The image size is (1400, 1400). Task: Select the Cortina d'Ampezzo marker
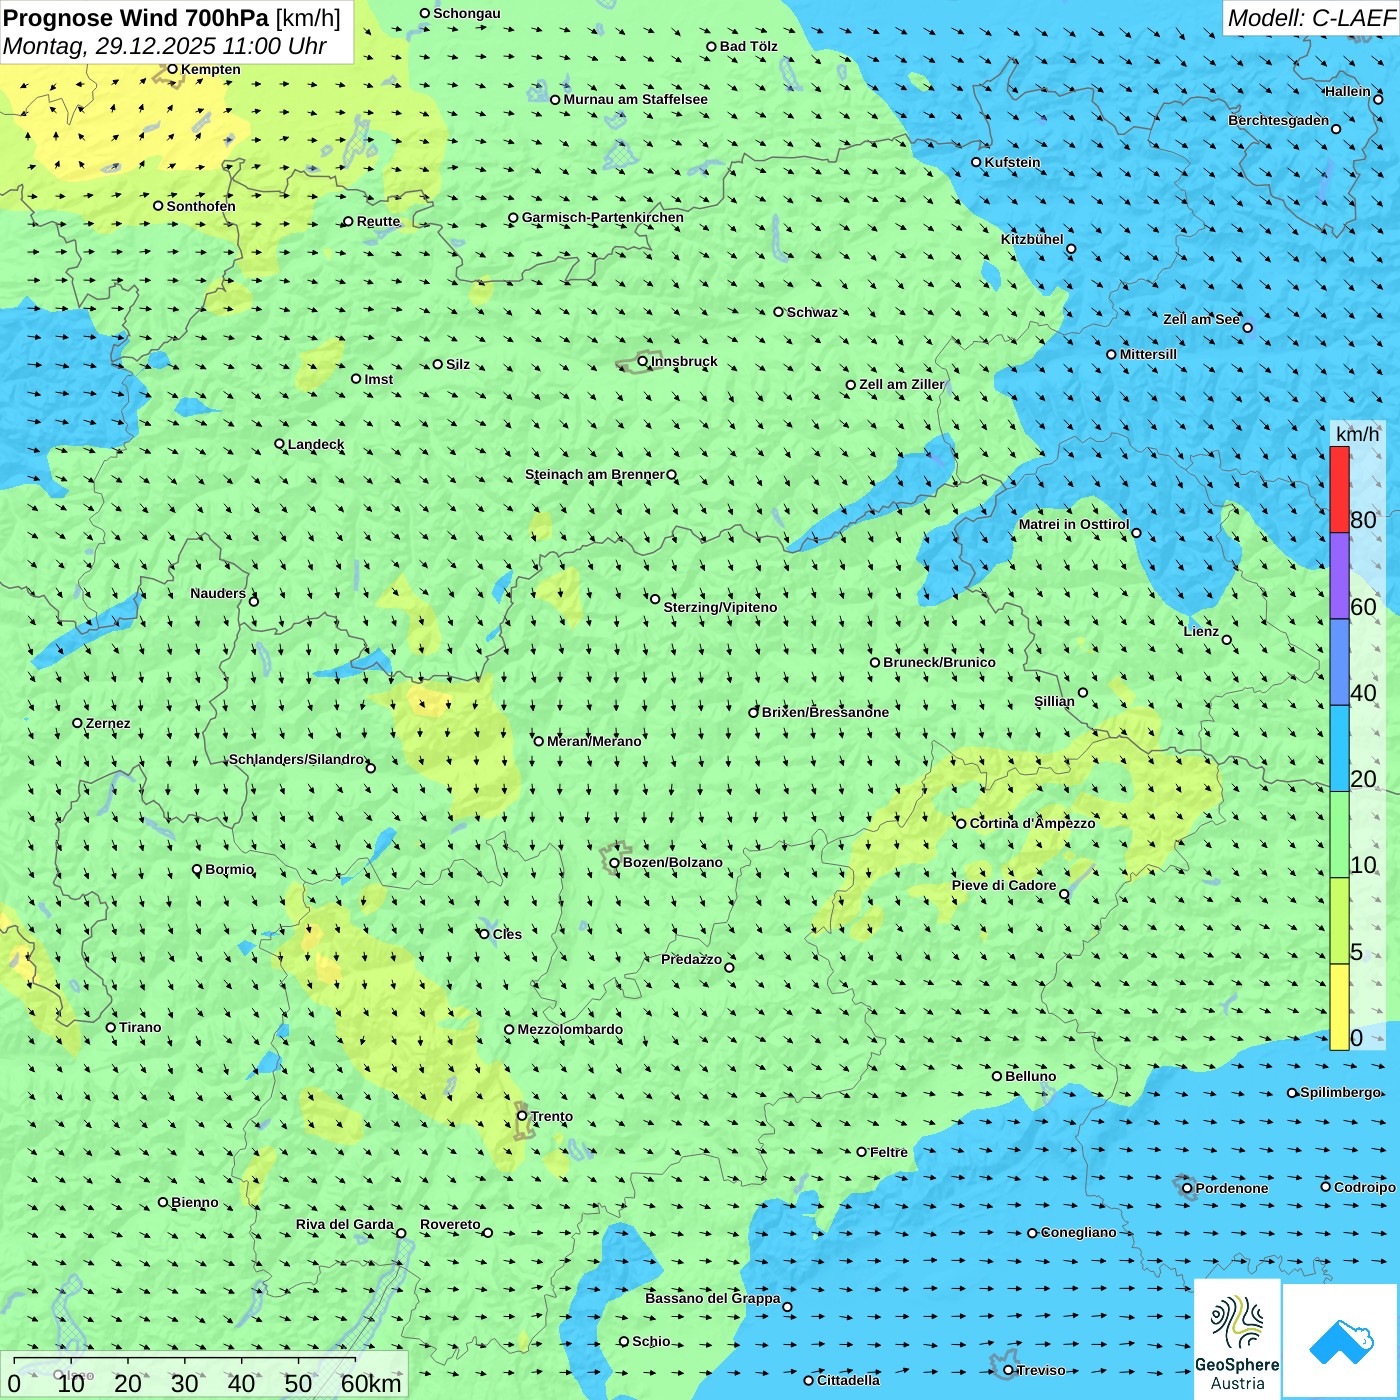pyautogui.click(x=961, y=823)
